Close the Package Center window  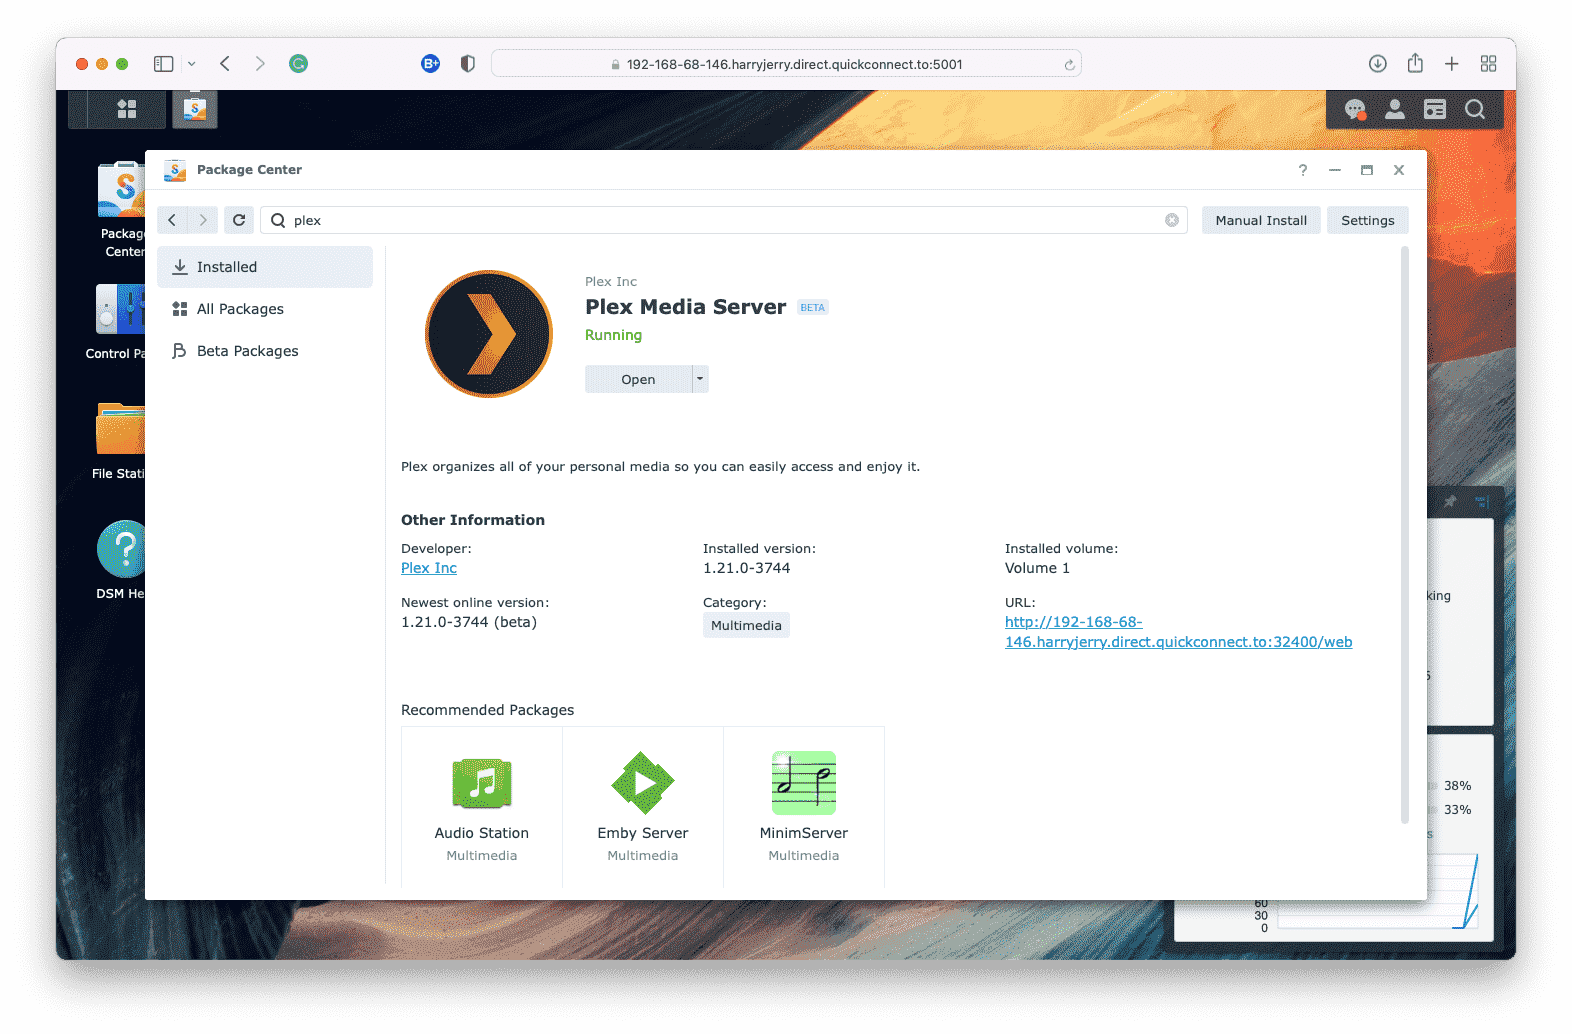coord(1399,170)
